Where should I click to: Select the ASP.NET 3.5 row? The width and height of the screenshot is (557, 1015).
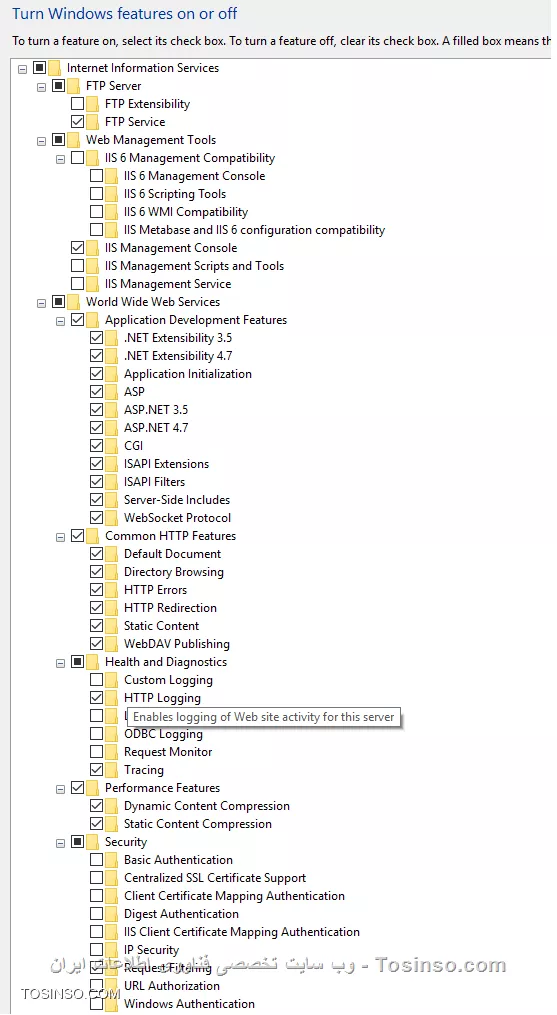pyautogui.click(x=156, y=410)
